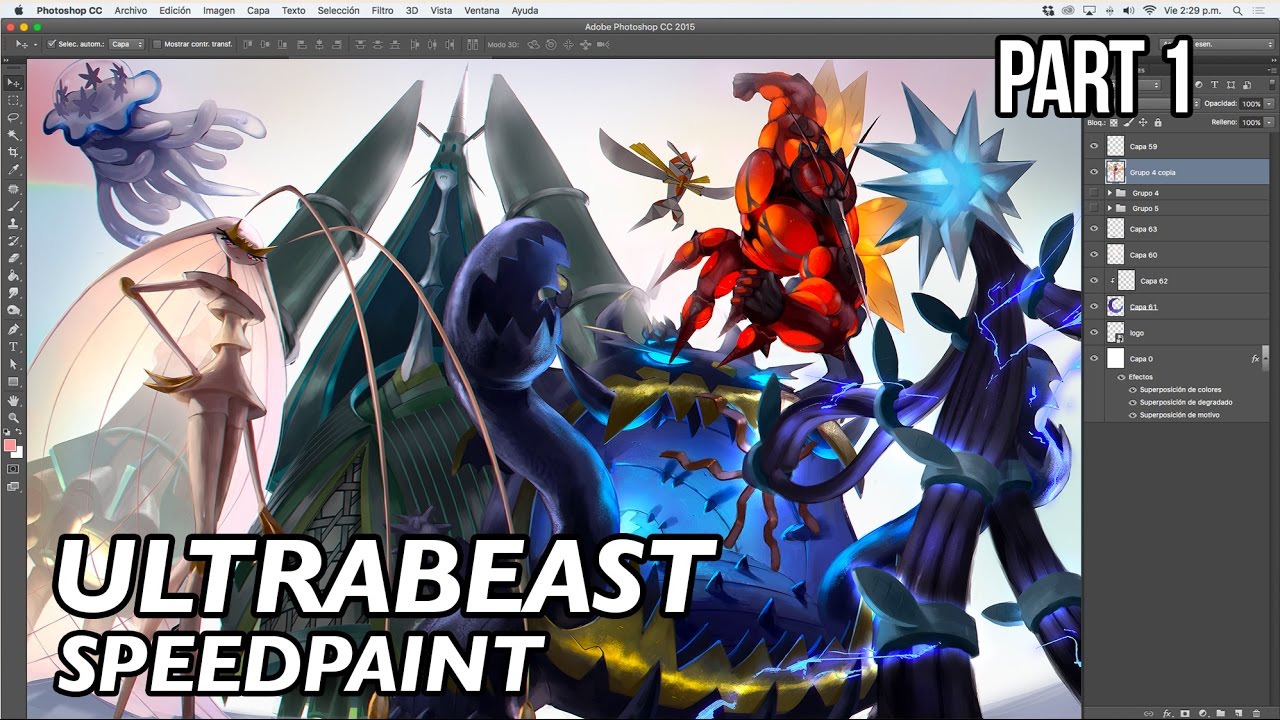
Task: Lock transparent pixels in Bloq. row
Action: click(1114, 123)
